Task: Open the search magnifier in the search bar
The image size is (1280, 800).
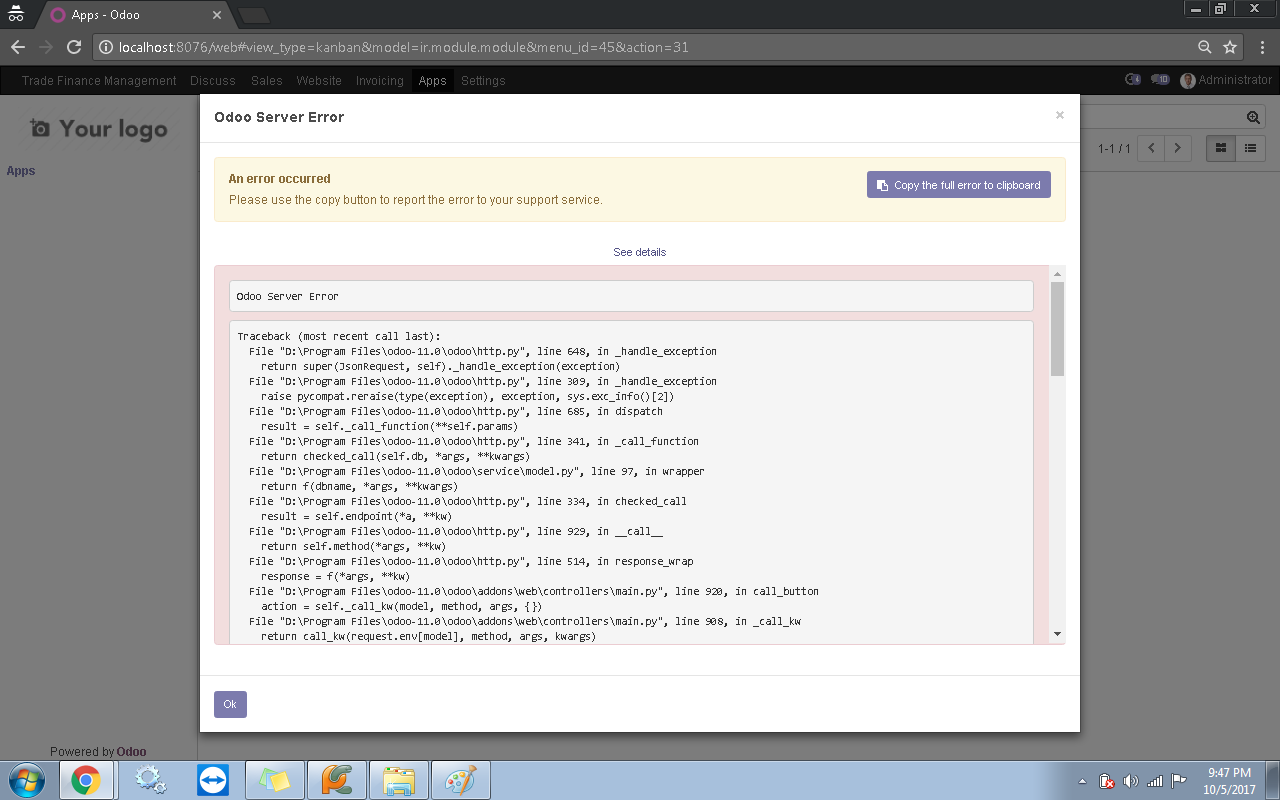Action: [x=1251, y=116]
